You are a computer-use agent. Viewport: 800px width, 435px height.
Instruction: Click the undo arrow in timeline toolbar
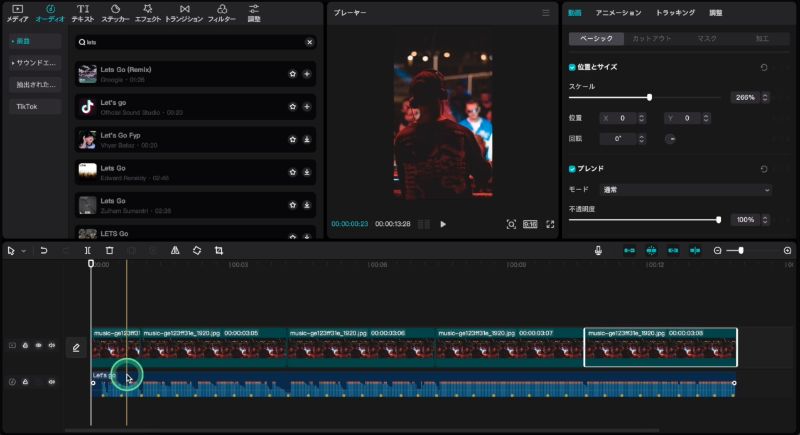44,250
